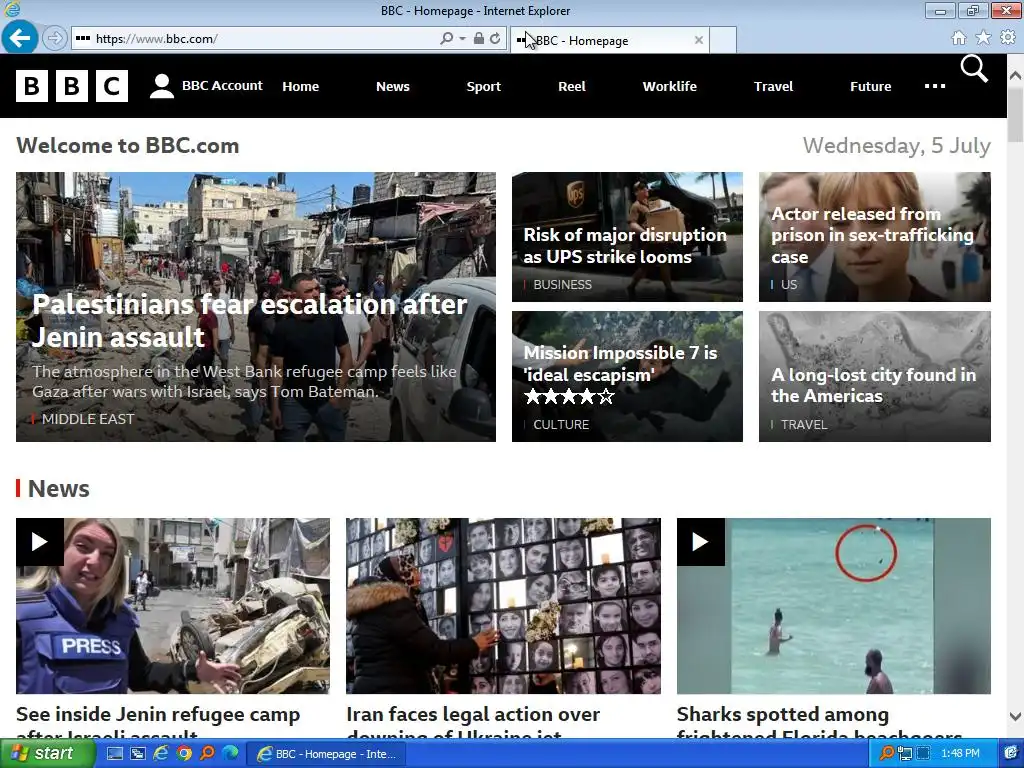The image size is (1024, 768).
Task: Click the icon right of the clock
Action: (x=1011, y=754)
